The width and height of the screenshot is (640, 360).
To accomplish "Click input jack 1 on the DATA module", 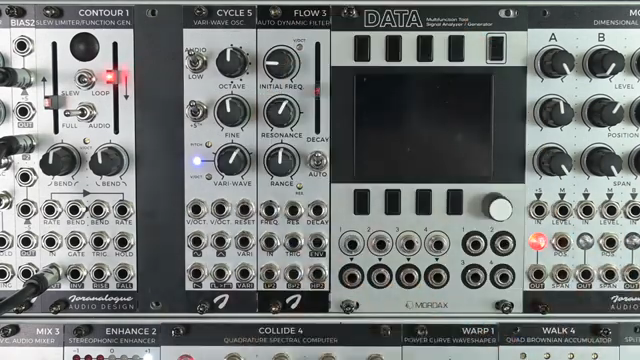I will 351,244.
